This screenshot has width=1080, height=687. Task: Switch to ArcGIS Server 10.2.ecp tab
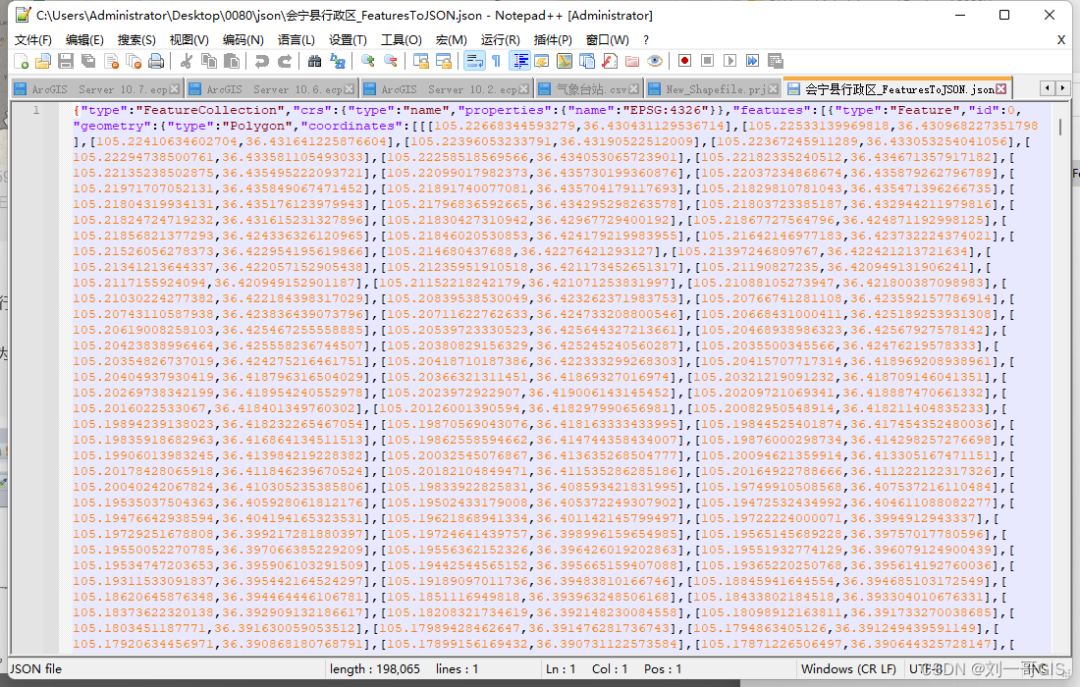446,89
